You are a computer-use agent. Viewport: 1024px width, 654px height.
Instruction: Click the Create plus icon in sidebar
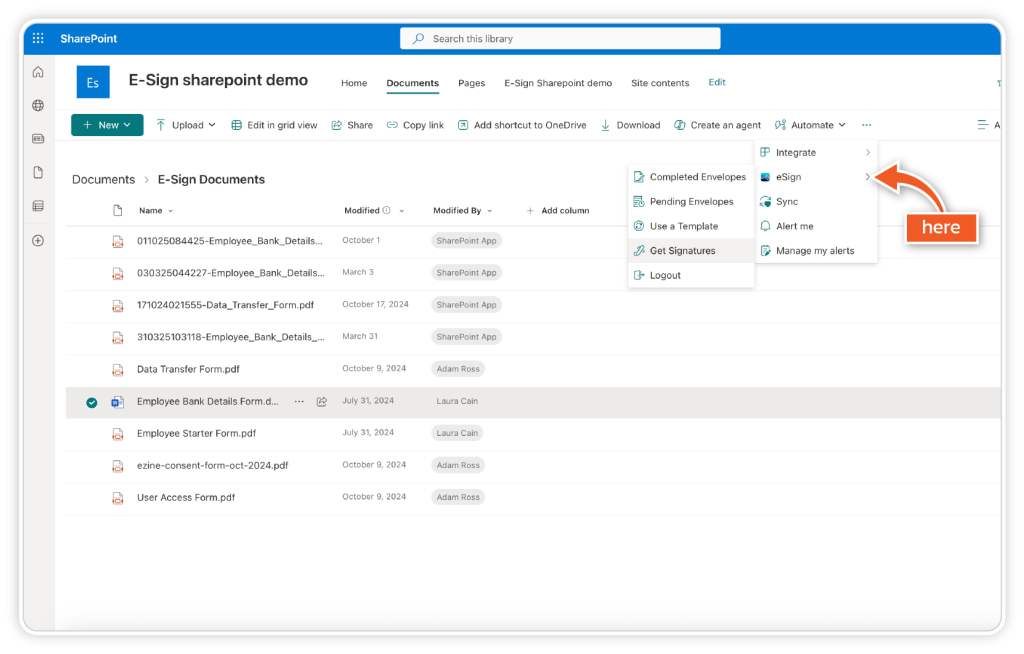coord(38,240)
